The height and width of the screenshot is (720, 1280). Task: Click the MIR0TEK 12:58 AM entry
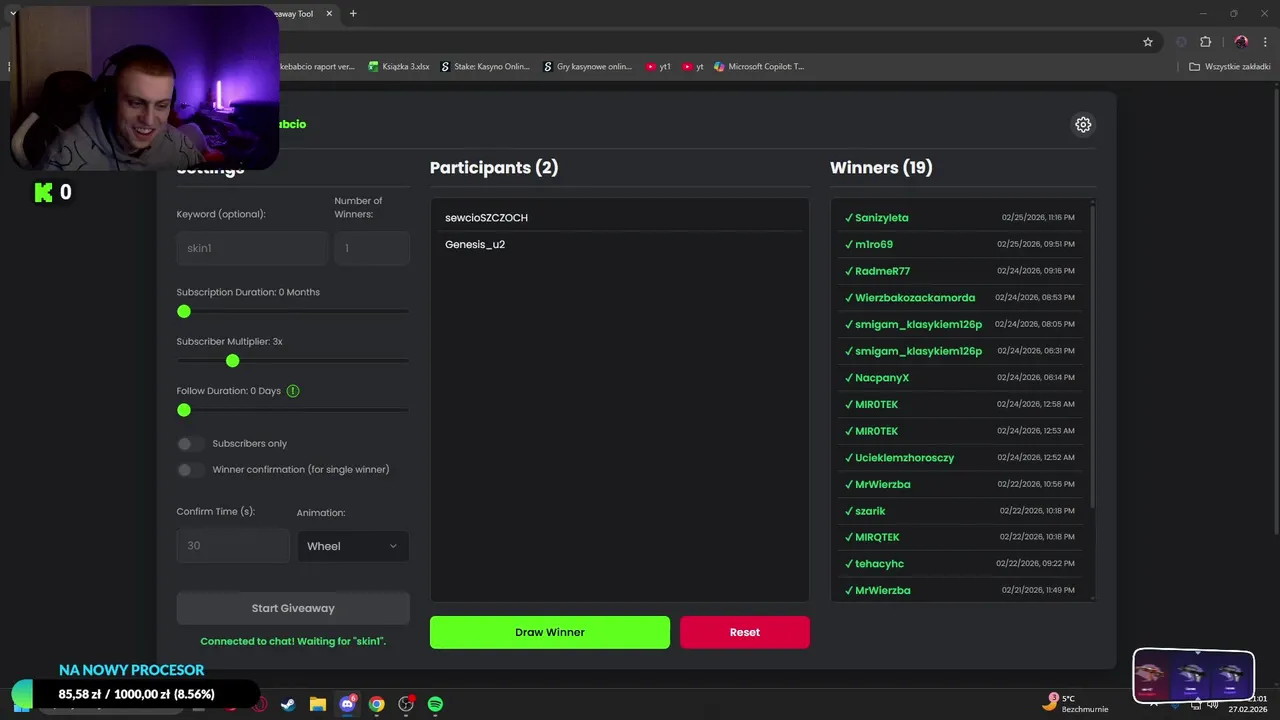960,404
